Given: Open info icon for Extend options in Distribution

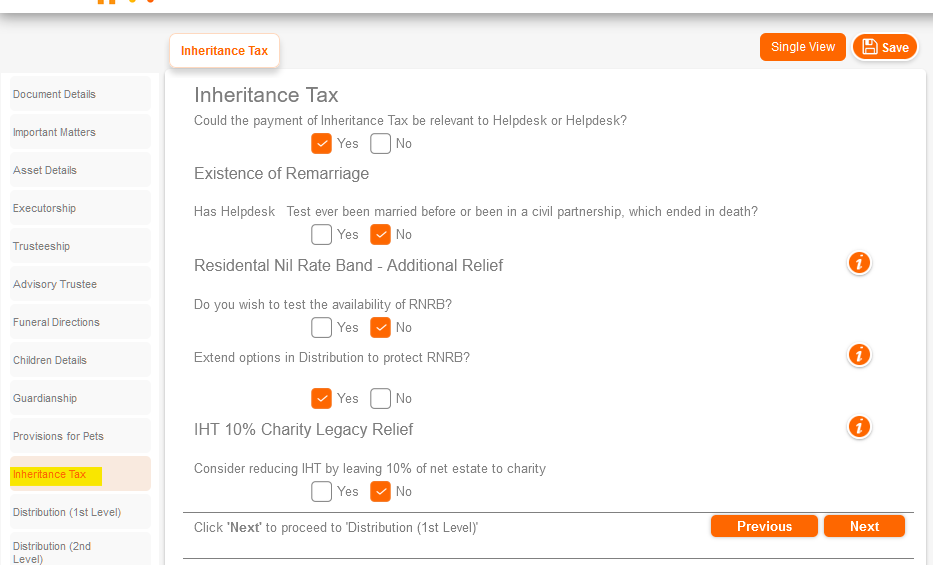Looking at the screenshot, I should (x=858, y=355).
